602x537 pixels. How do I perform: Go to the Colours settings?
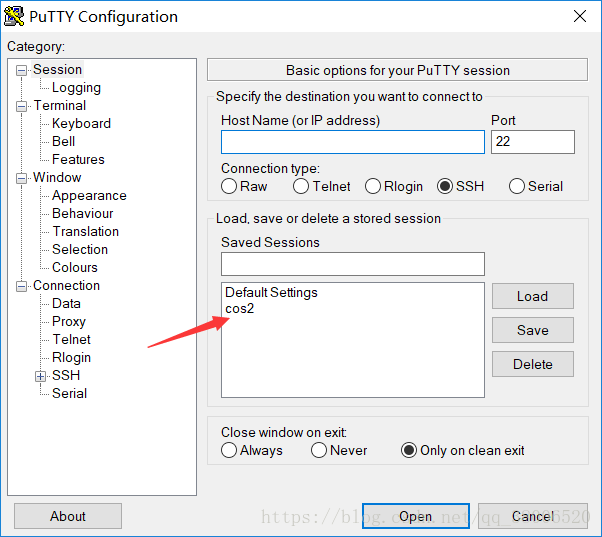(75, 268)
